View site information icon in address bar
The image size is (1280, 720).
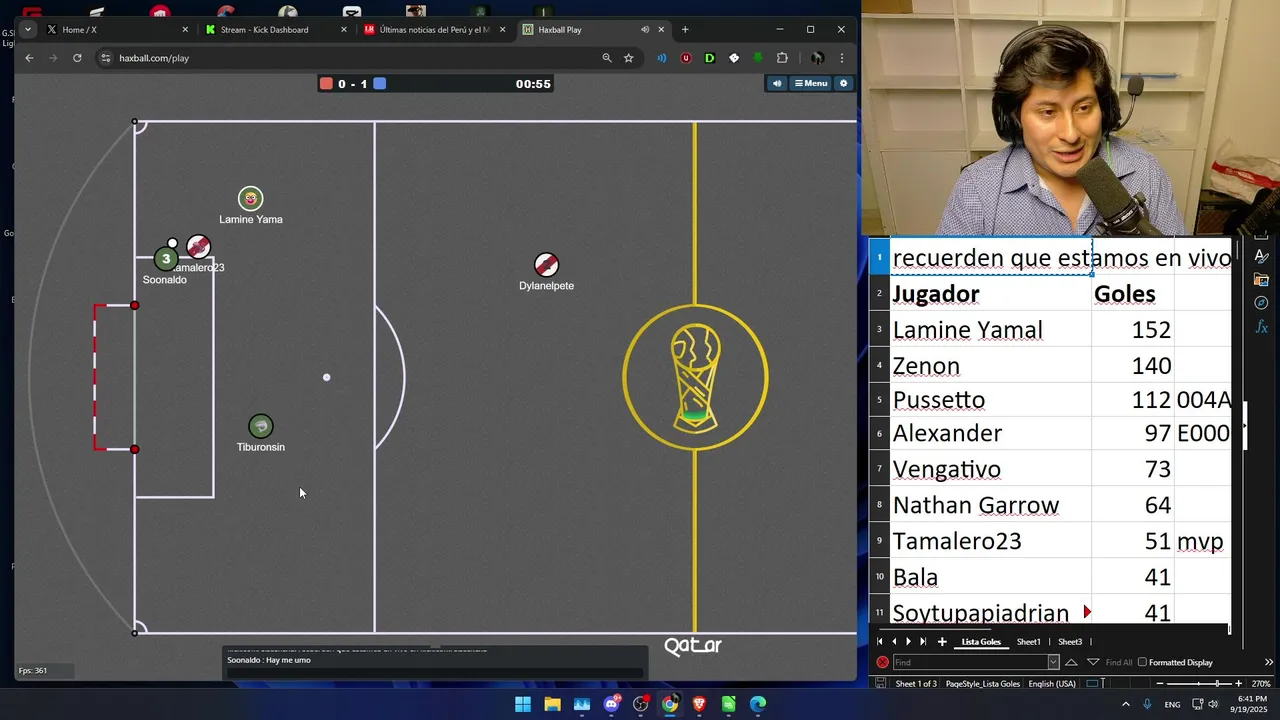106,58
